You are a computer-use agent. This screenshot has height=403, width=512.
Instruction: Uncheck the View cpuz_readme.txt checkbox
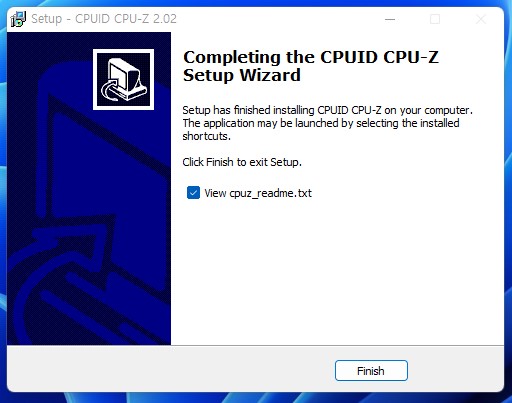(x=193, y=193)
